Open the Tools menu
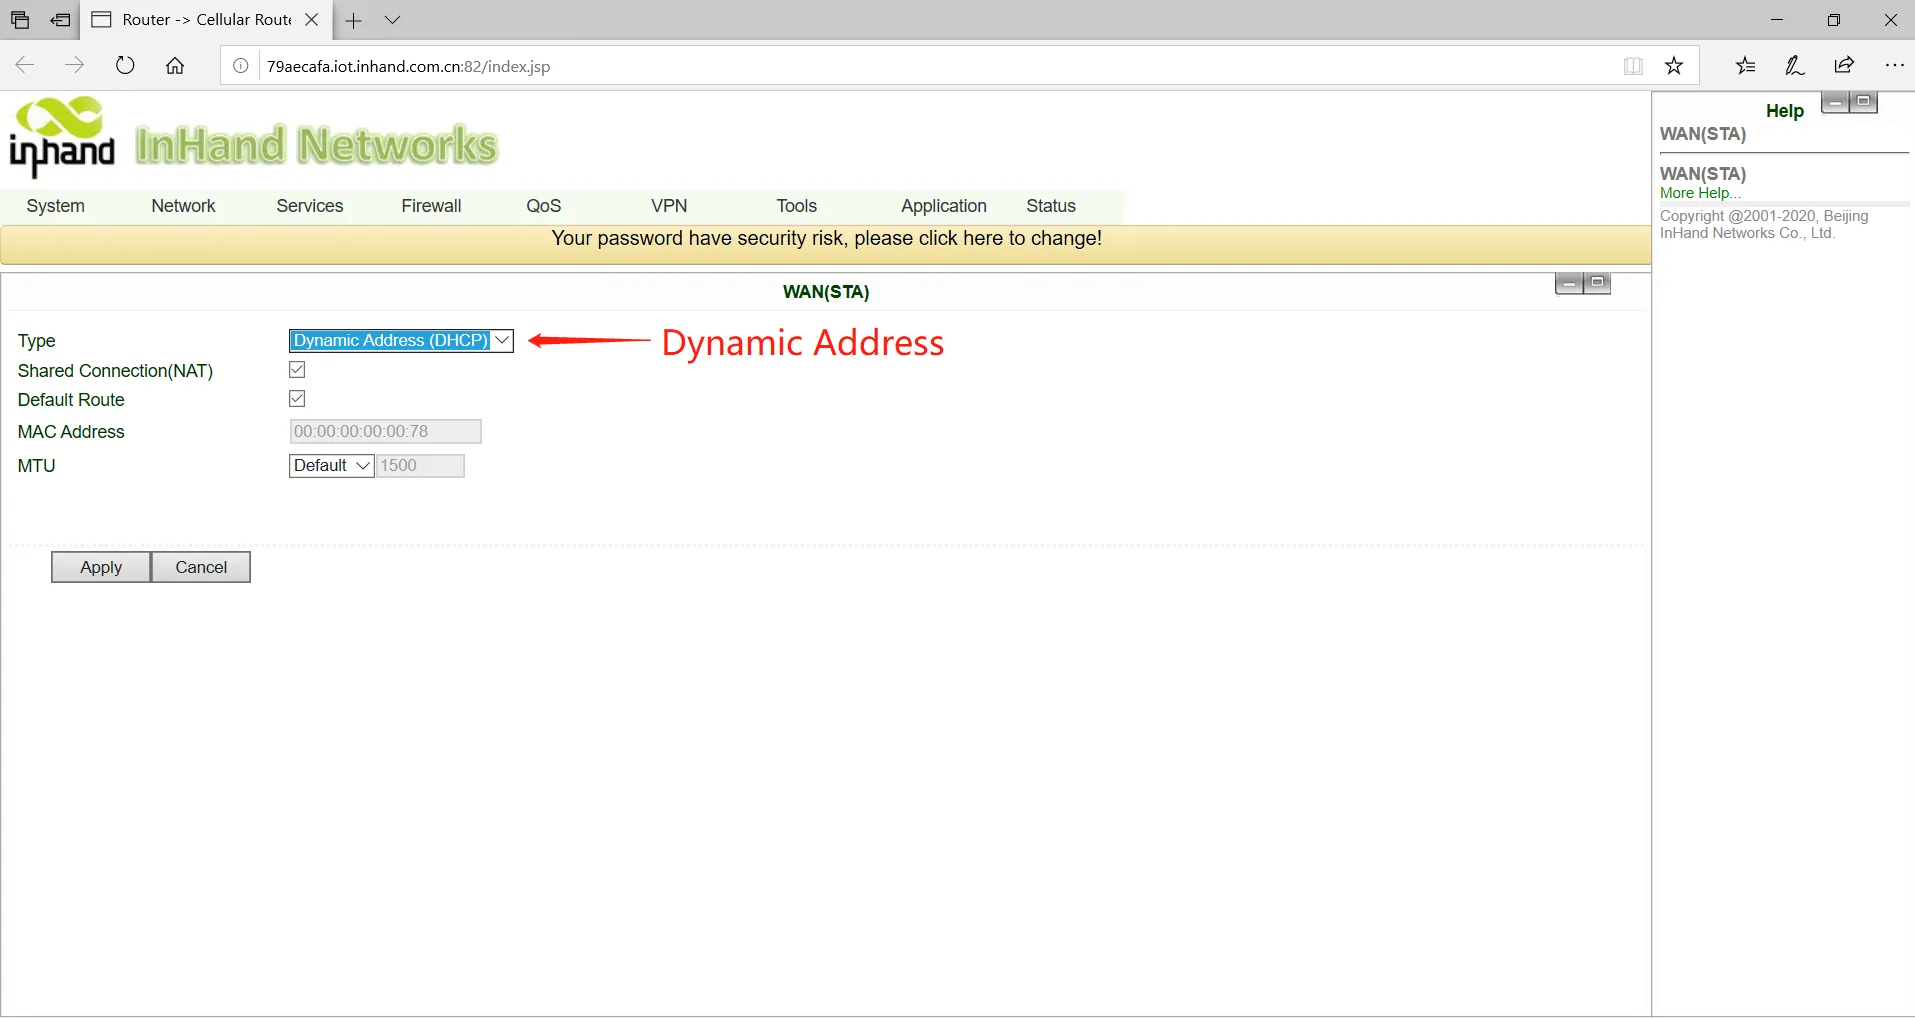 797,206
